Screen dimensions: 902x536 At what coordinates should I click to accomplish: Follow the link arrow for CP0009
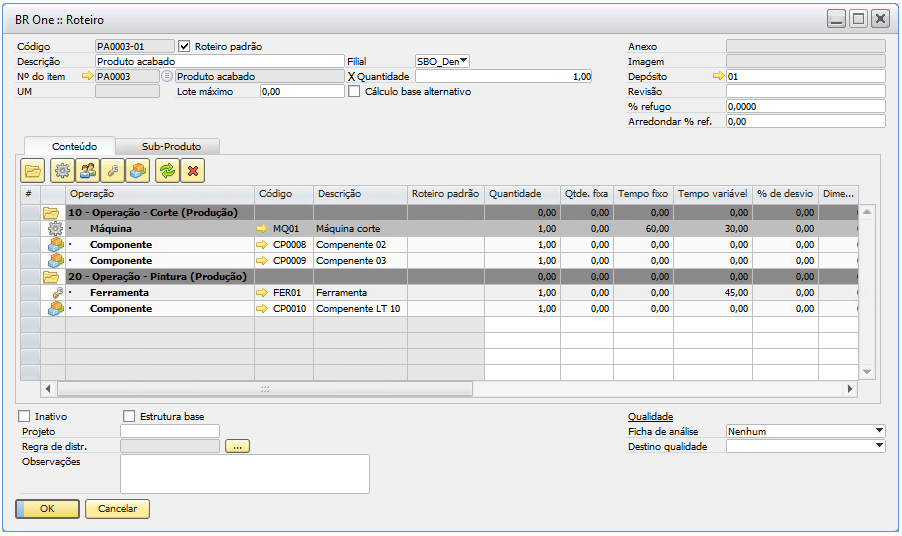click(x=262, y=261)
